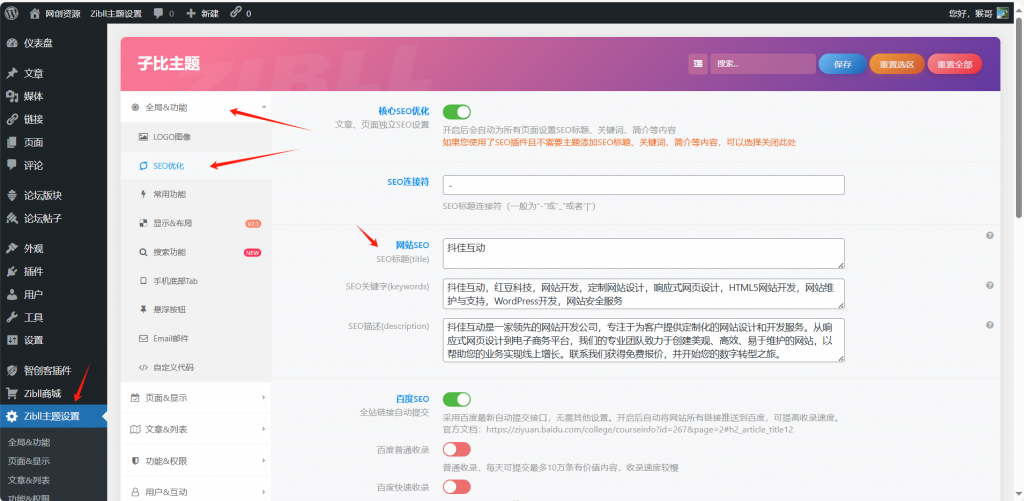Click help icon beside SEO标题 field

pos(990,236)
